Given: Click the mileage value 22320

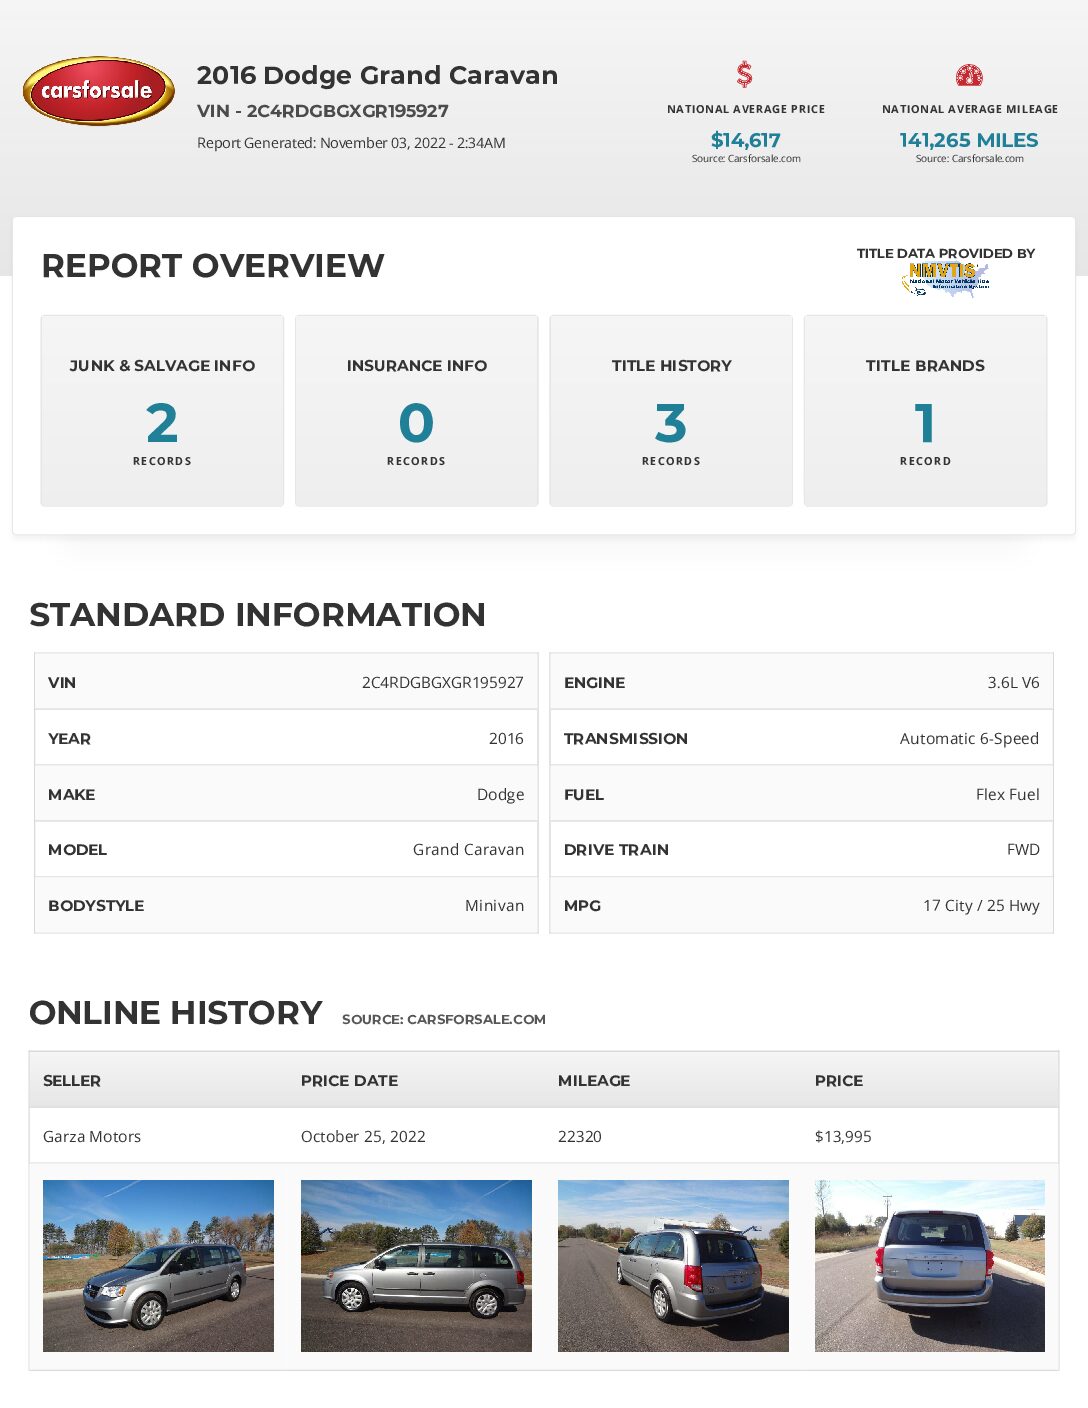Looking at the screenshot, I should (580, 1136).
